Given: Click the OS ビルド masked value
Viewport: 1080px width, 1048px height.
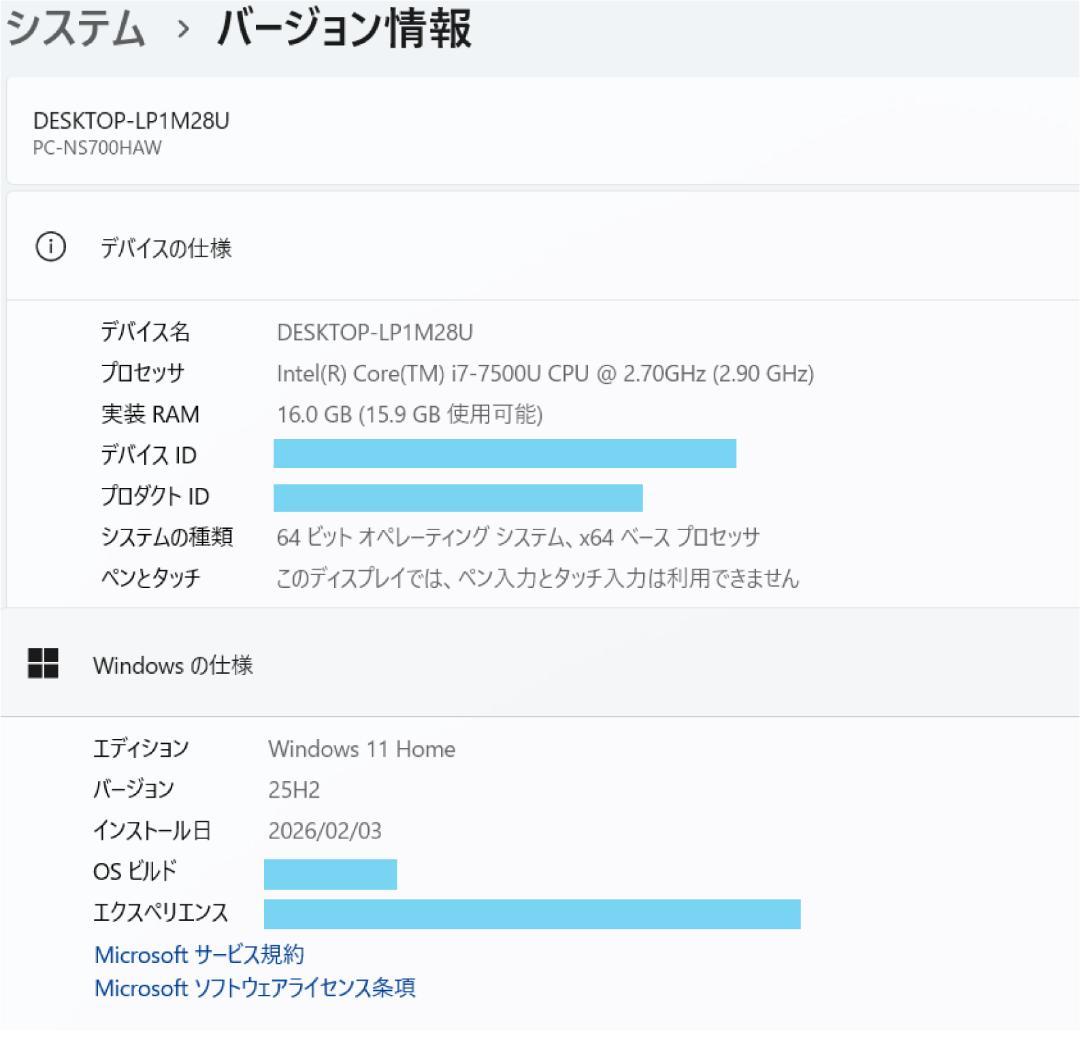Looking at the screenshot, I should pos(330,872).
